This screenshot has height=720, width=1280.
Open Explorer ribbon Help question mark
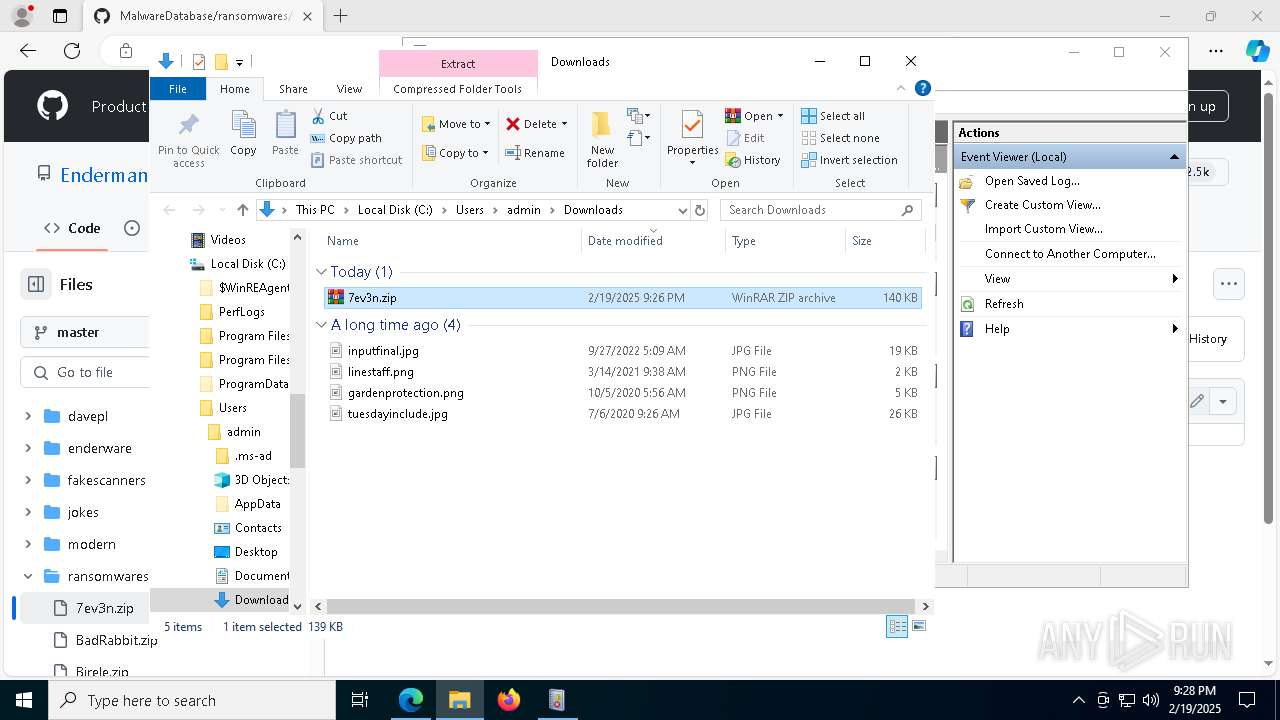pos(923,88)
